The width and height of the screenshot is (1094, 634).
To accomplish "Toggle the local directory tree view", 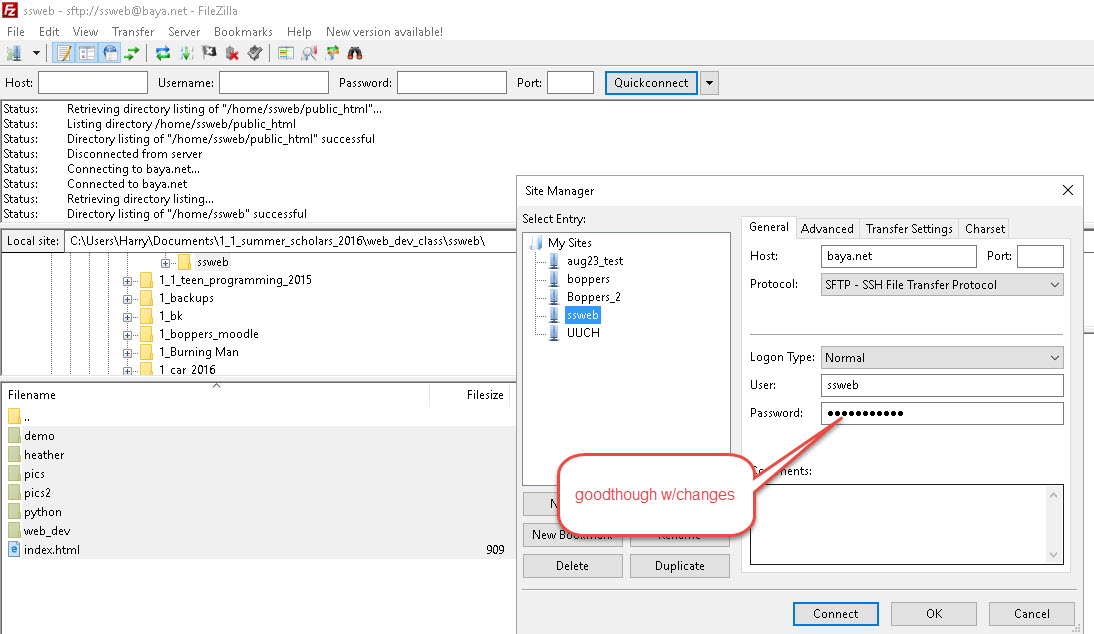I will coord(87,53).
